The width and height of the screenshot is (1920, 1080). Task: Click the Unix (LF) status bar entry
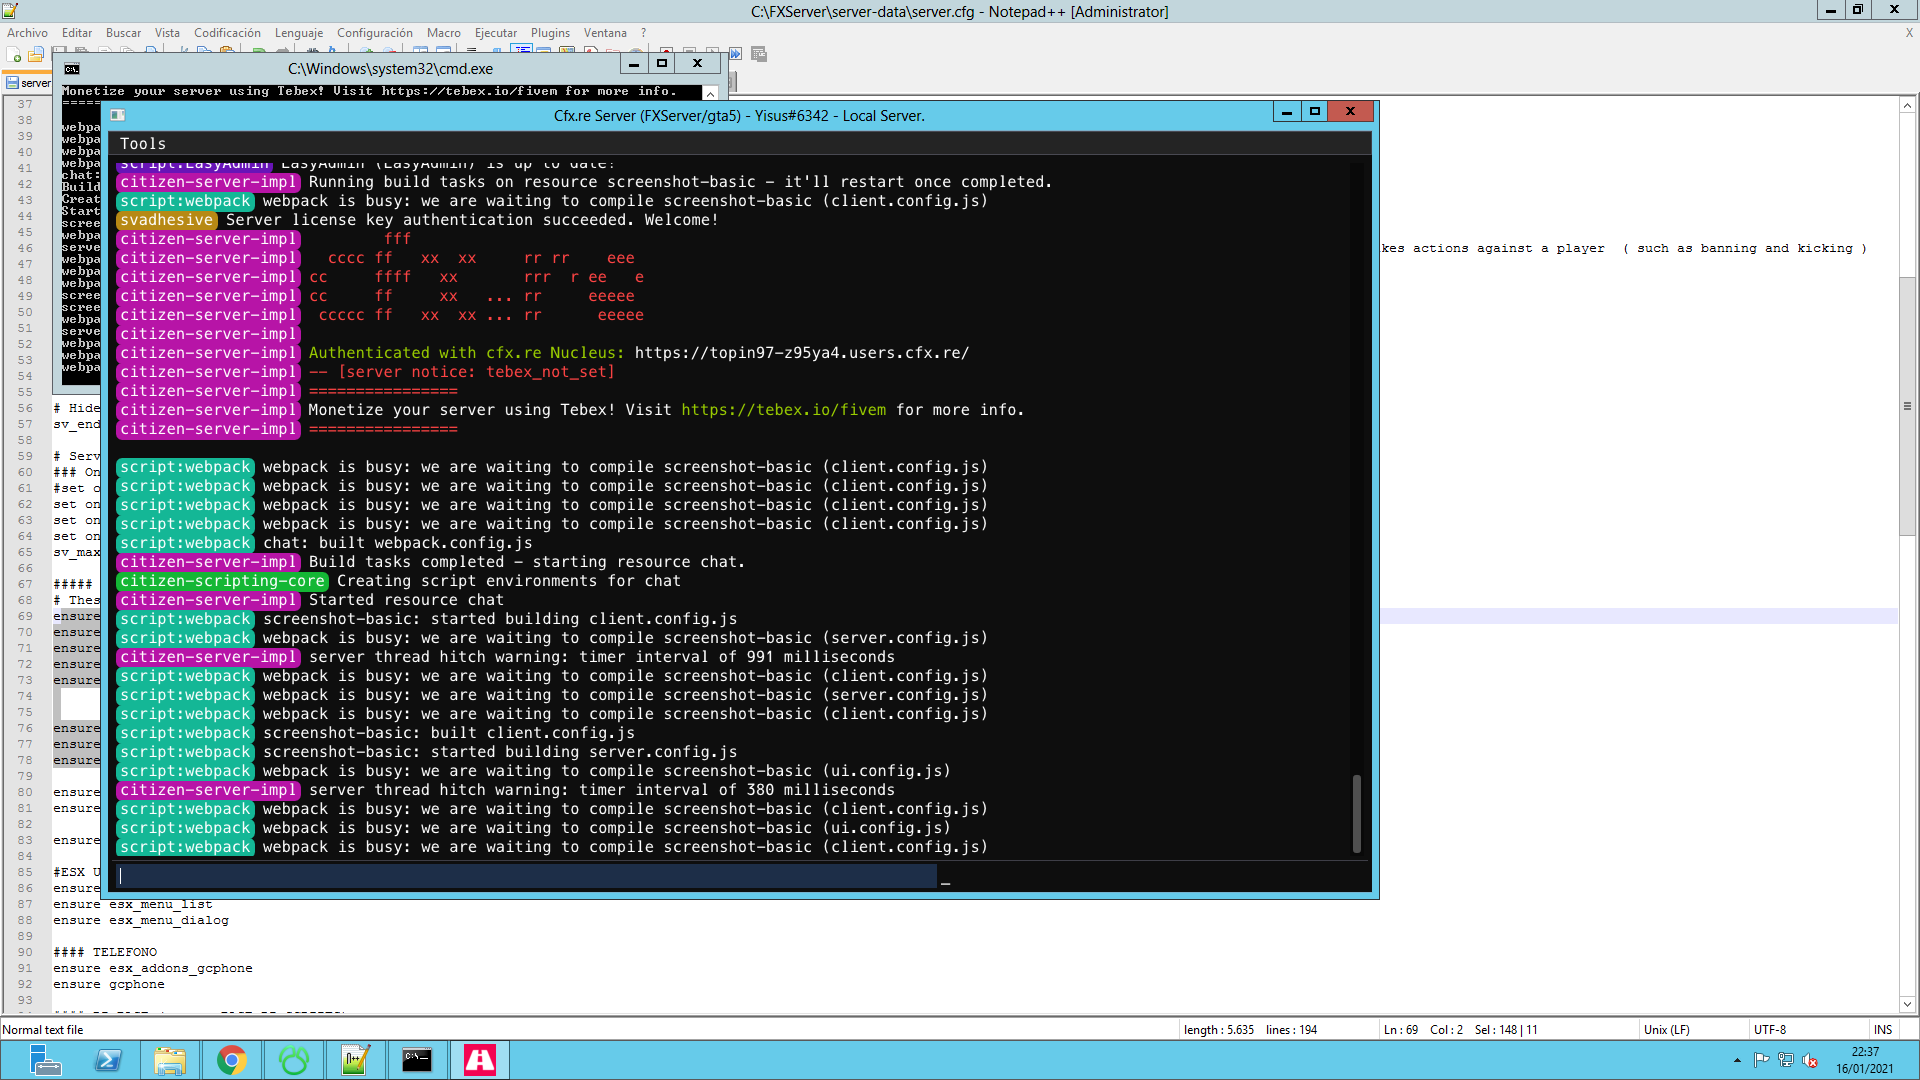click(x=1666, y=1030)
